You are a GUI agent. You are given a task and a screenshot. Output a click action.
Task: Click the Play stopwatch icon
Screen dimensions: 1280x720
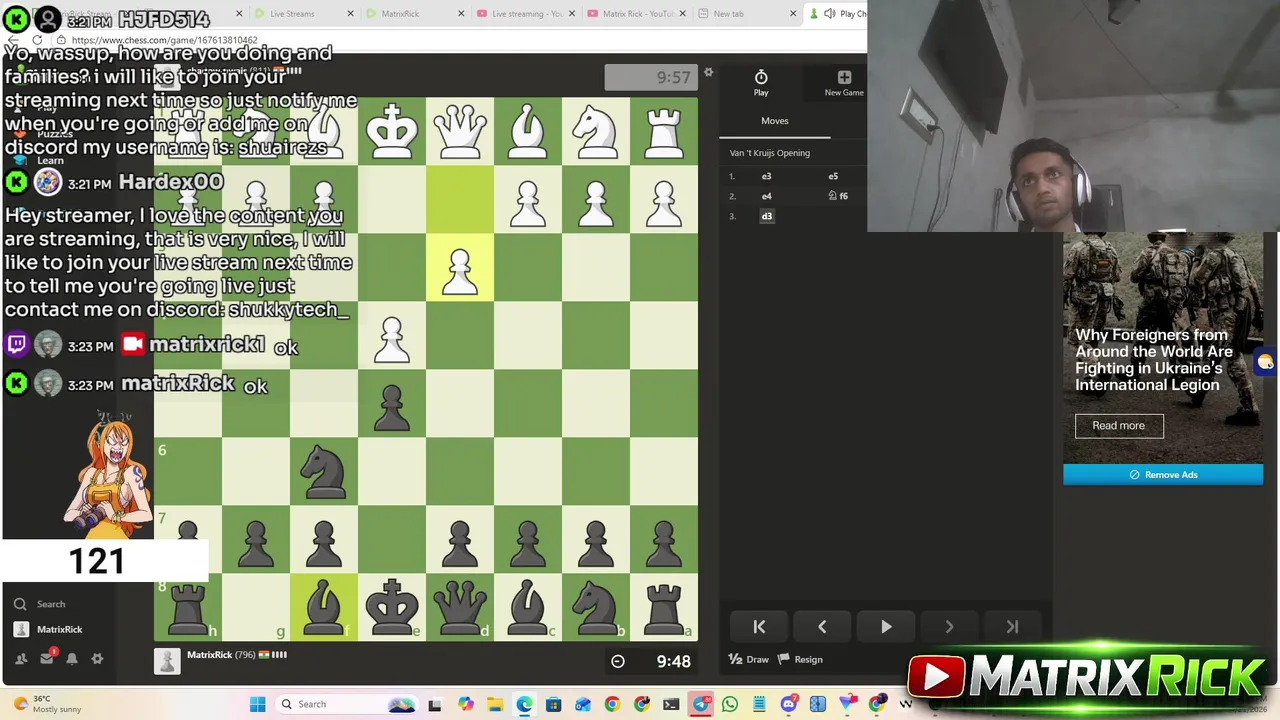point(761,77)
